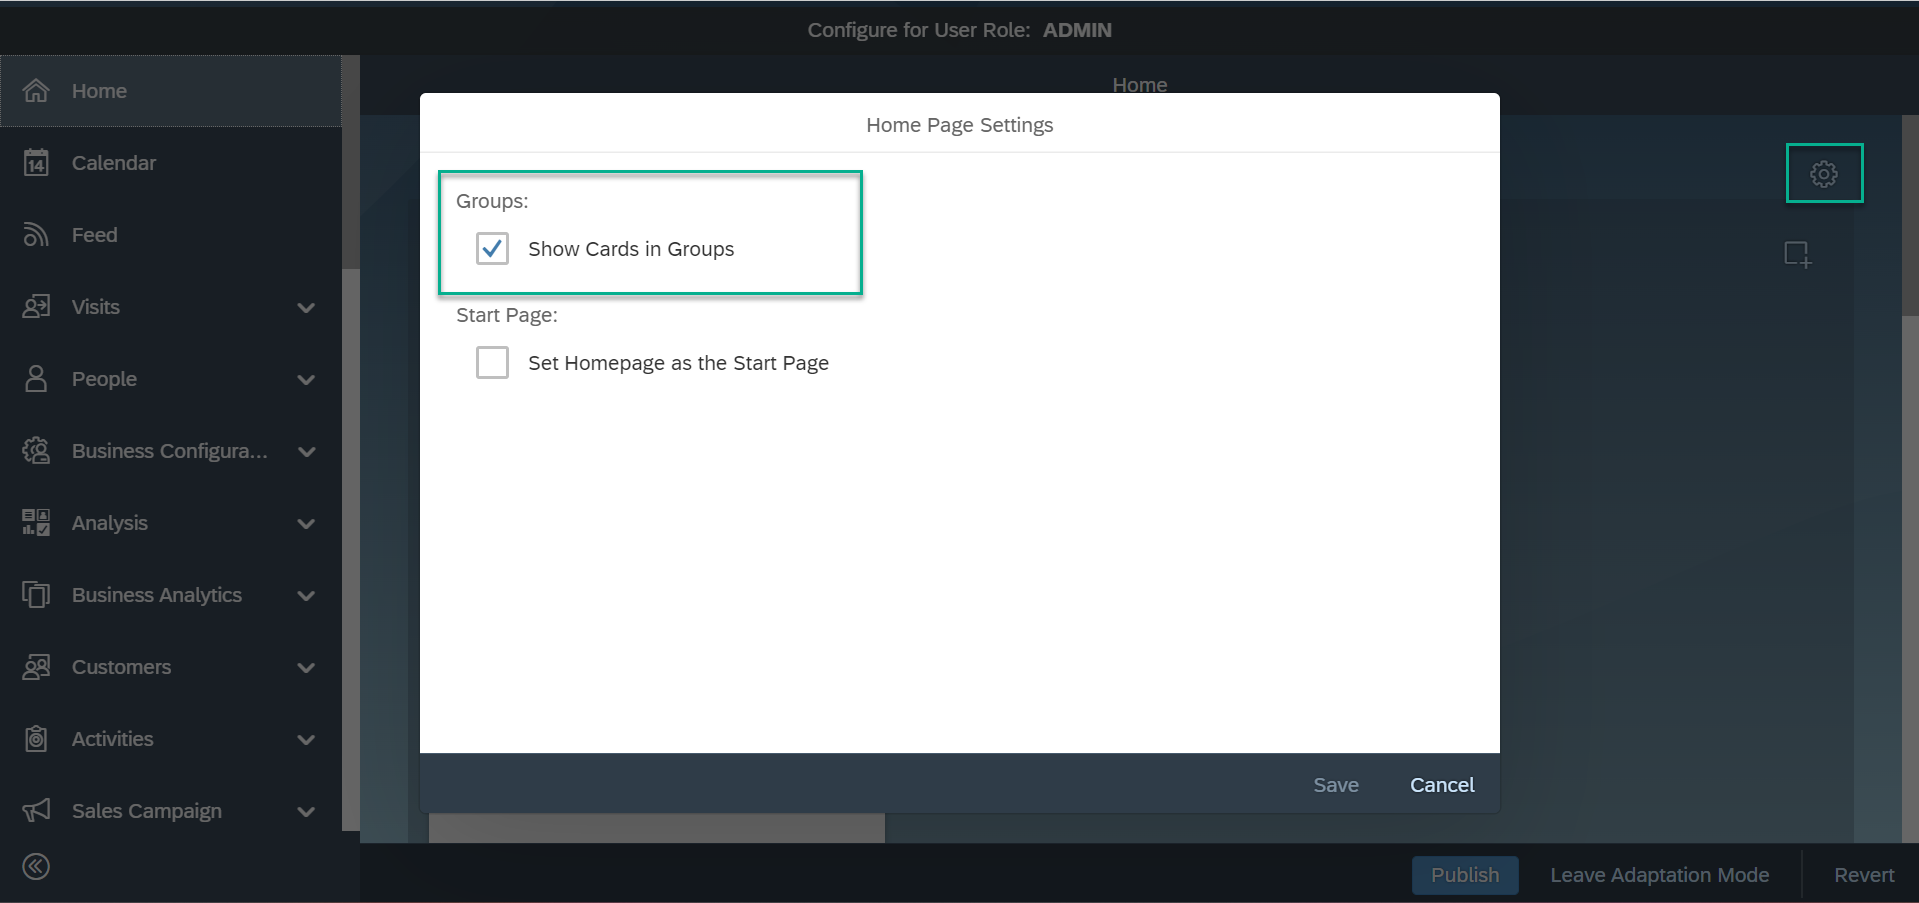Click the Sales Campaign megaphone icon
1919x903 pixels.
tap(36, 811)
